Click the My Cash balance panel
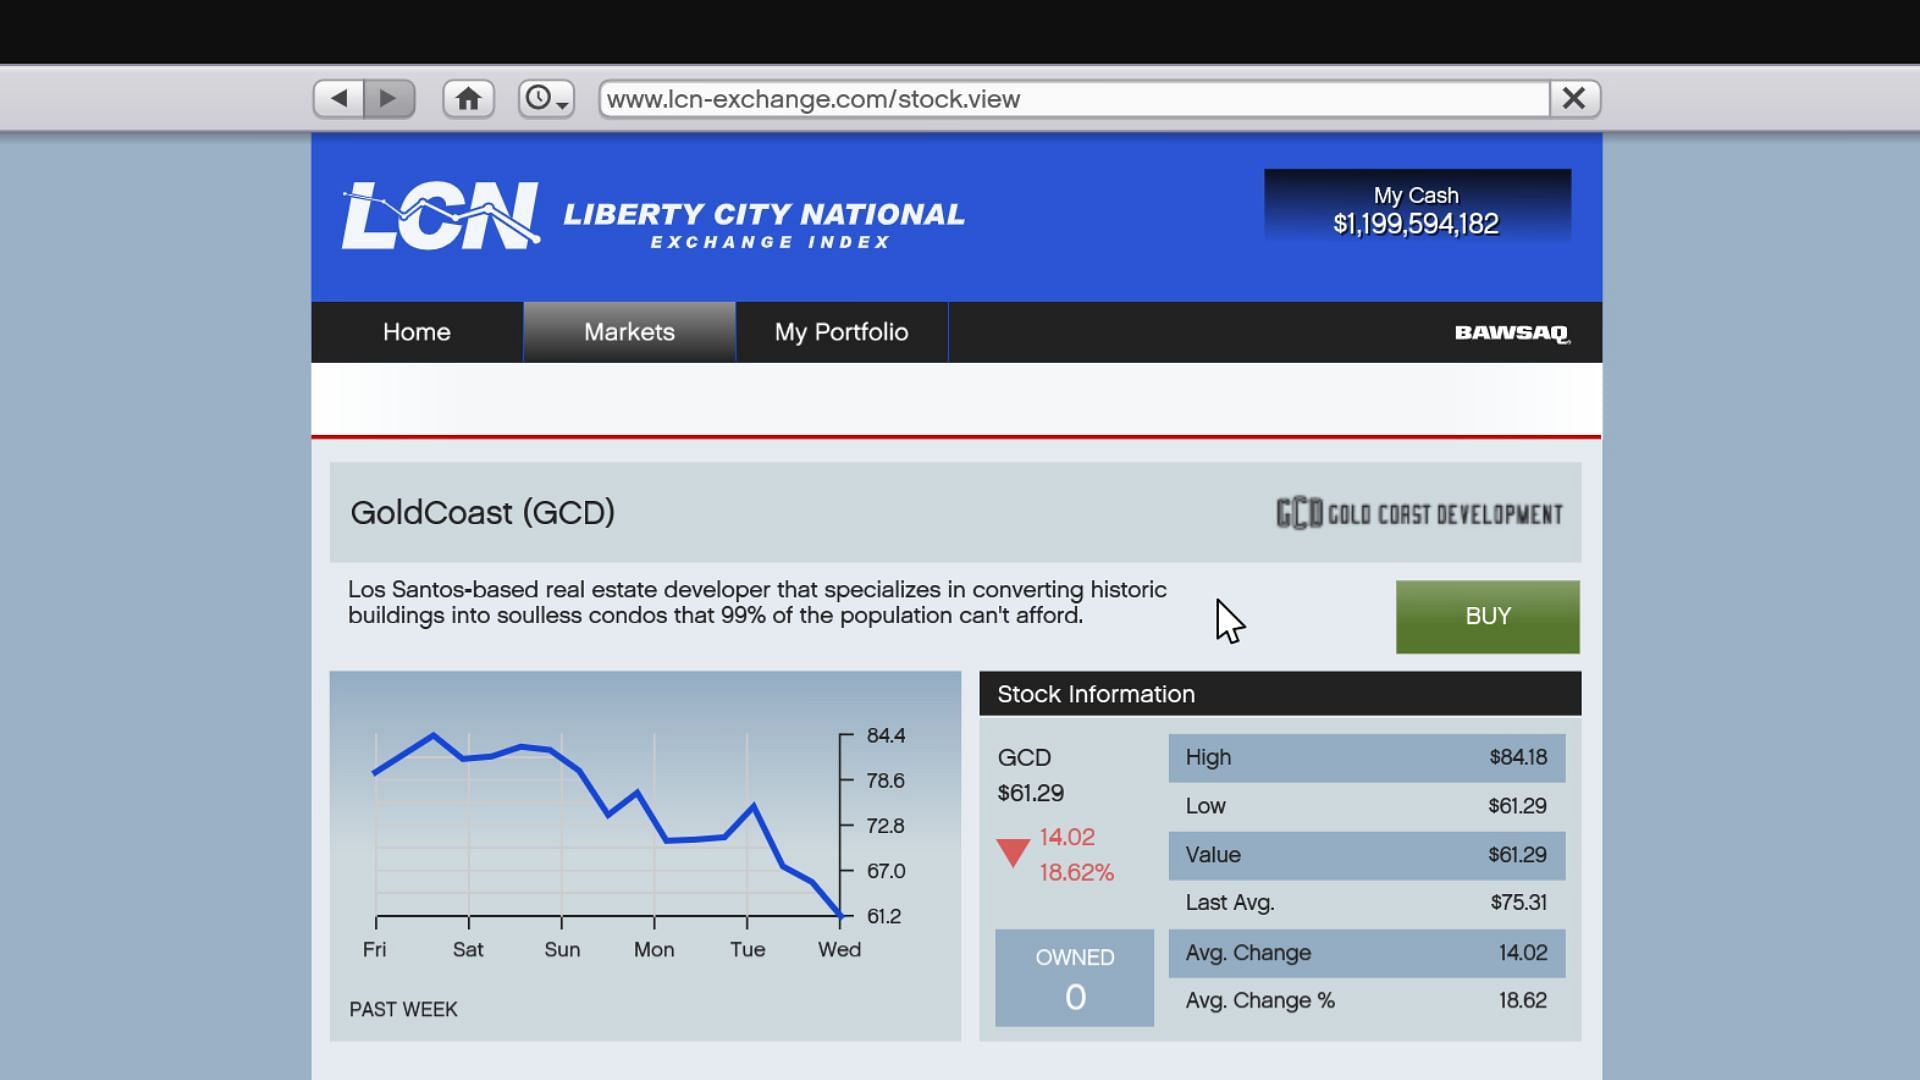 (1417, 205)
